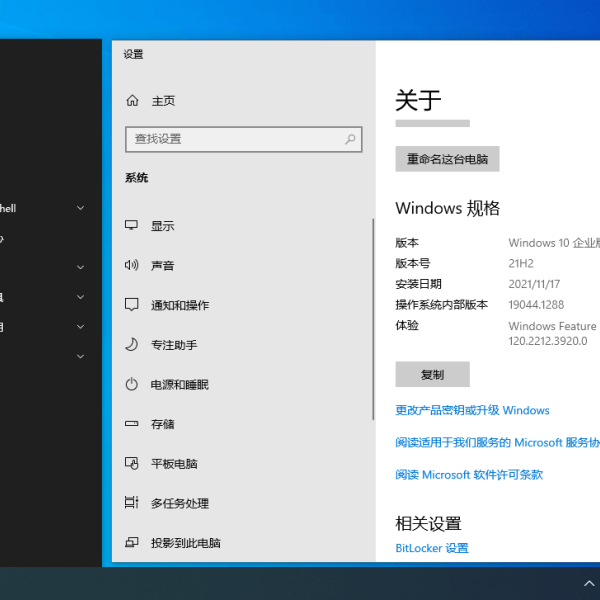Select the Sound speaker icon
The width and height of the screenshot is (600, 600).
point(131,265)
